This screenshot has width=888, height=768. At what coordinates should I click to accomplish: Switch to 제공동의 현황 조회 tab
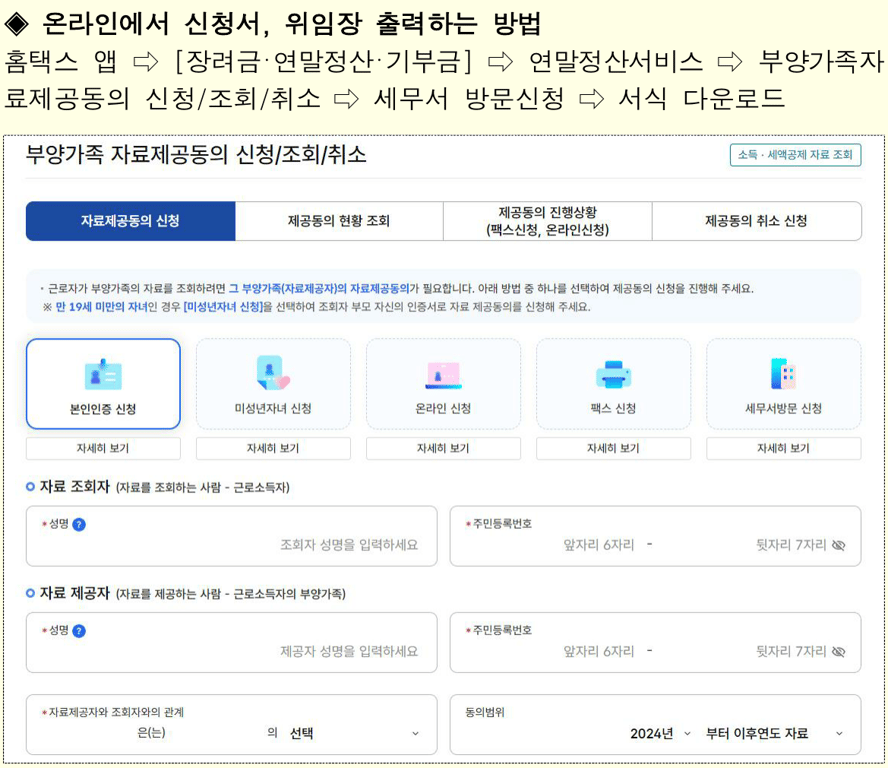pos(339,221)
